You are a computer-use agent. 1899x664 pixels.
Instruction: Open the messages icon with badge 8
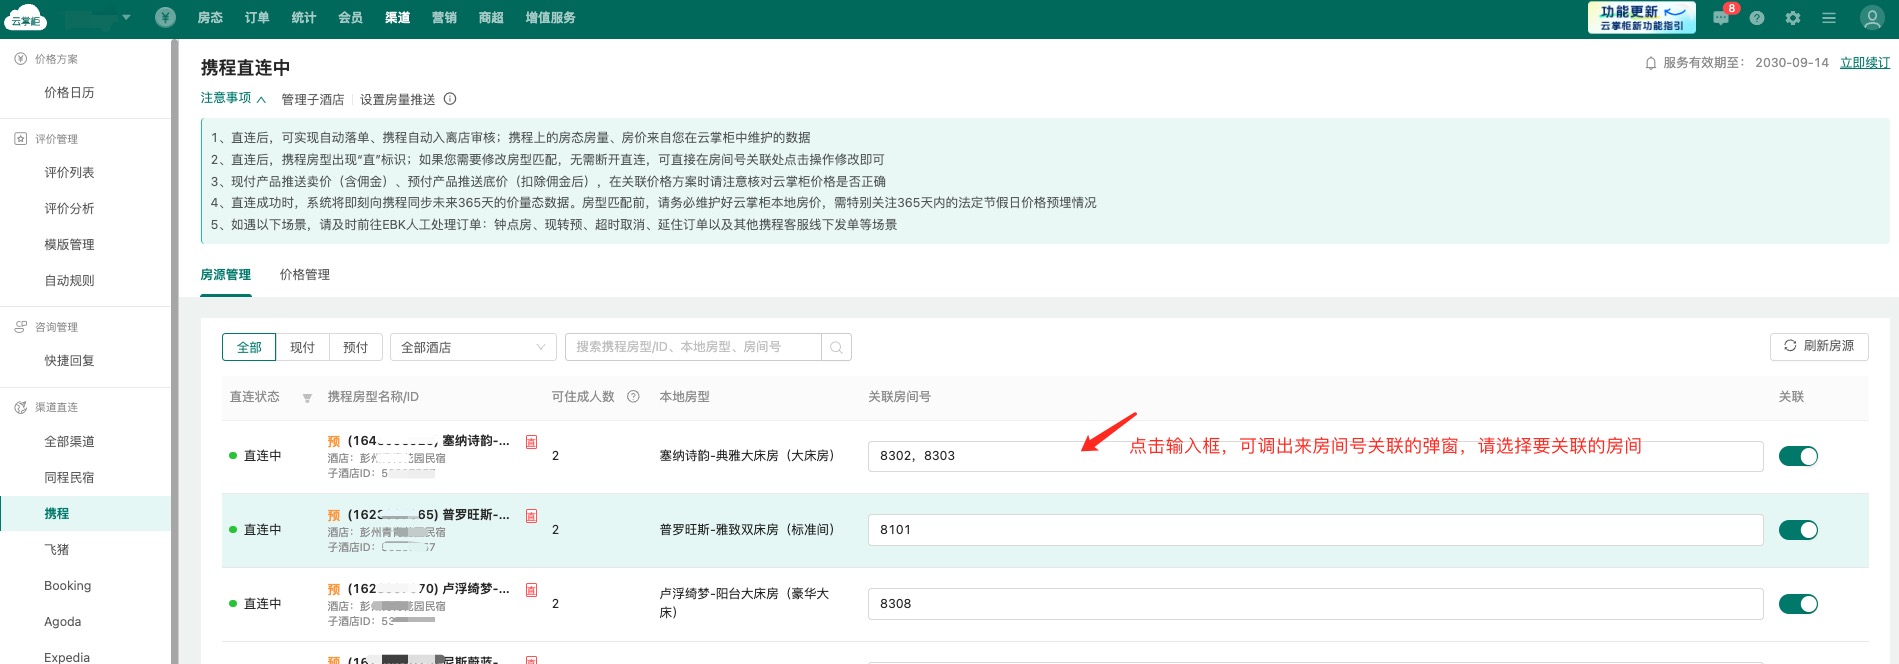coord(1721,17)
